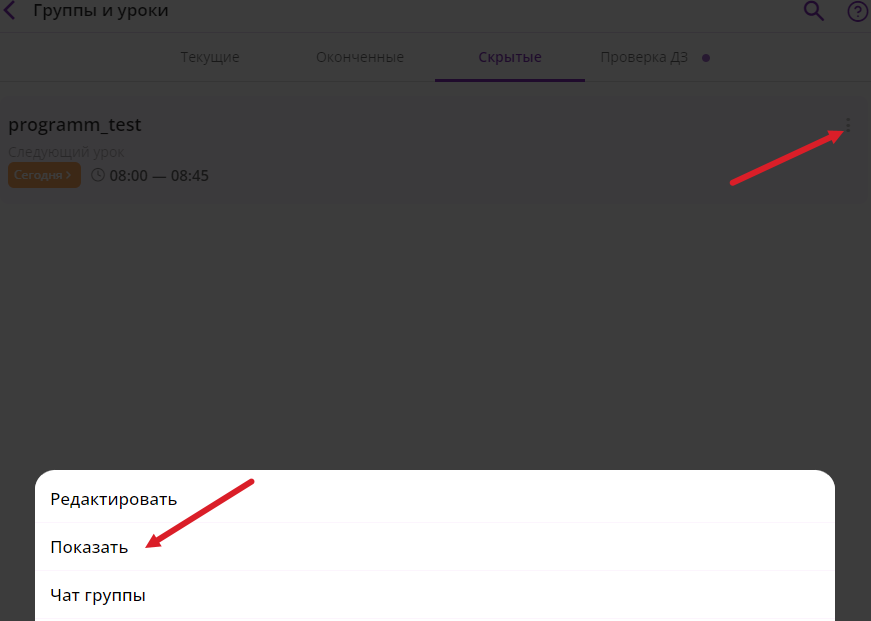Open help via the question mark icon
871x621 pixels.
click(x=858, y=12)
